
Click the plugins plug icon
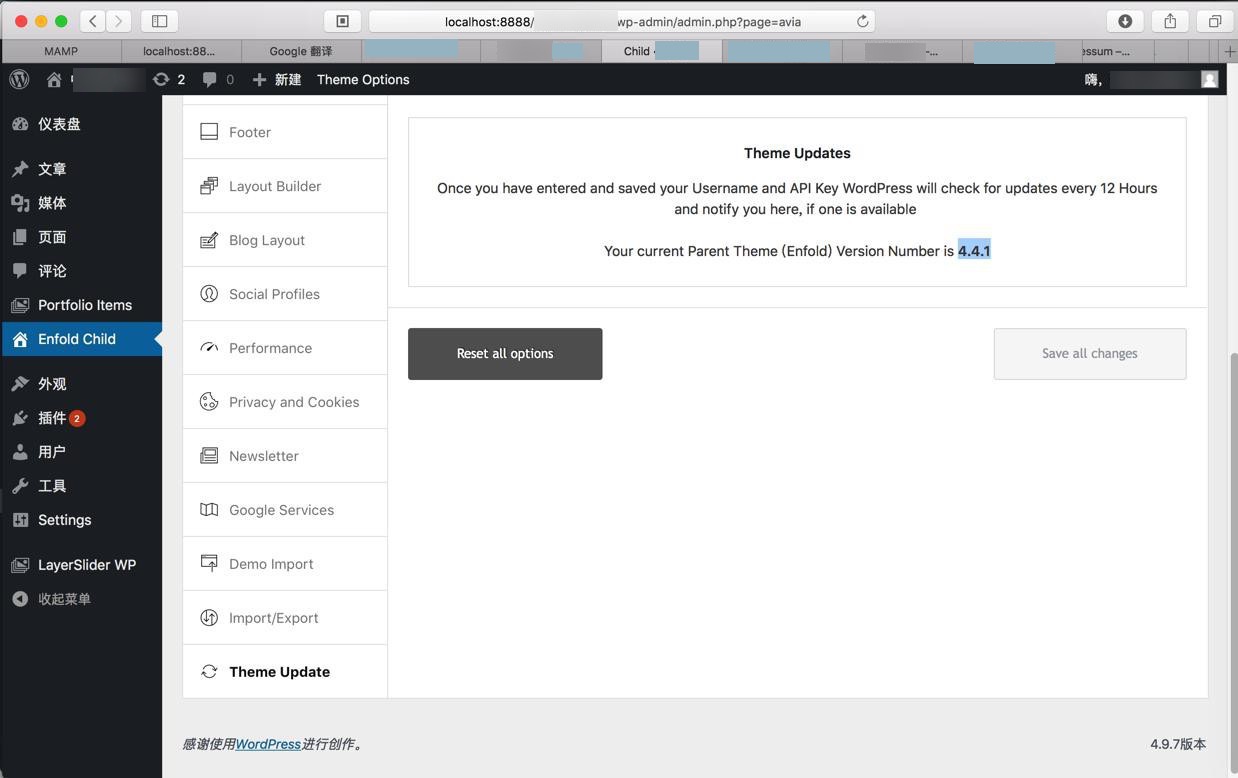20,418
